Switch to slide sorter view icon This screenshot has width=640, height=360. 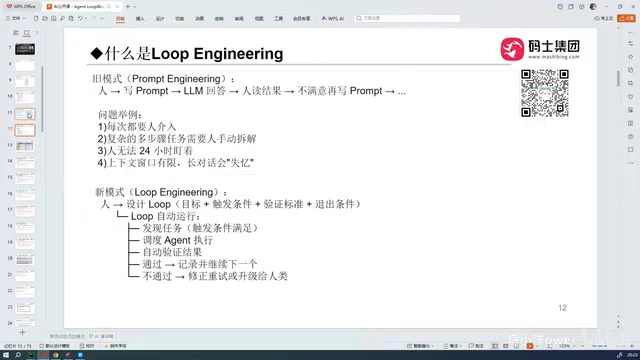pyautogui.click(x=506, y=346)
